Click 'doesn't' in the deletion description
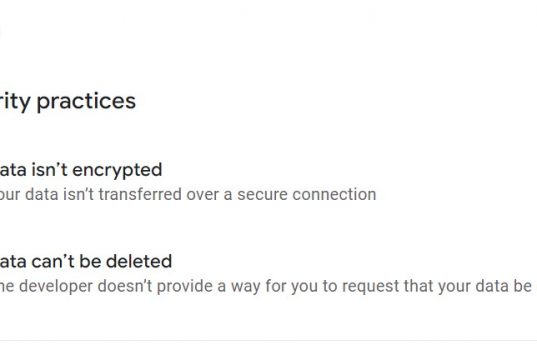The width and height of the screenshot is (537, 360). pos(125,286)
